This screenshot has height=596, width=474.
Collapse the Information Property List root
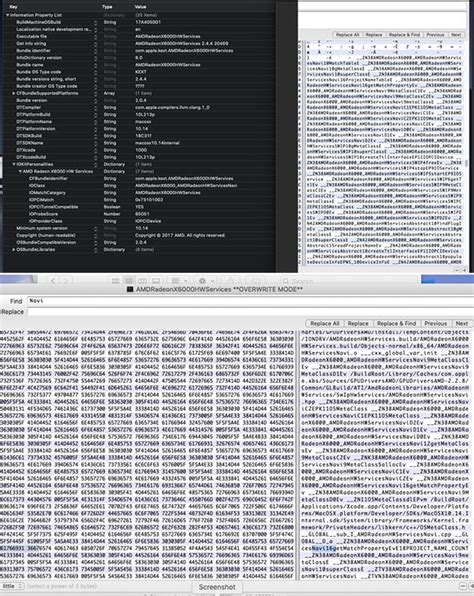tap(7, 15)
